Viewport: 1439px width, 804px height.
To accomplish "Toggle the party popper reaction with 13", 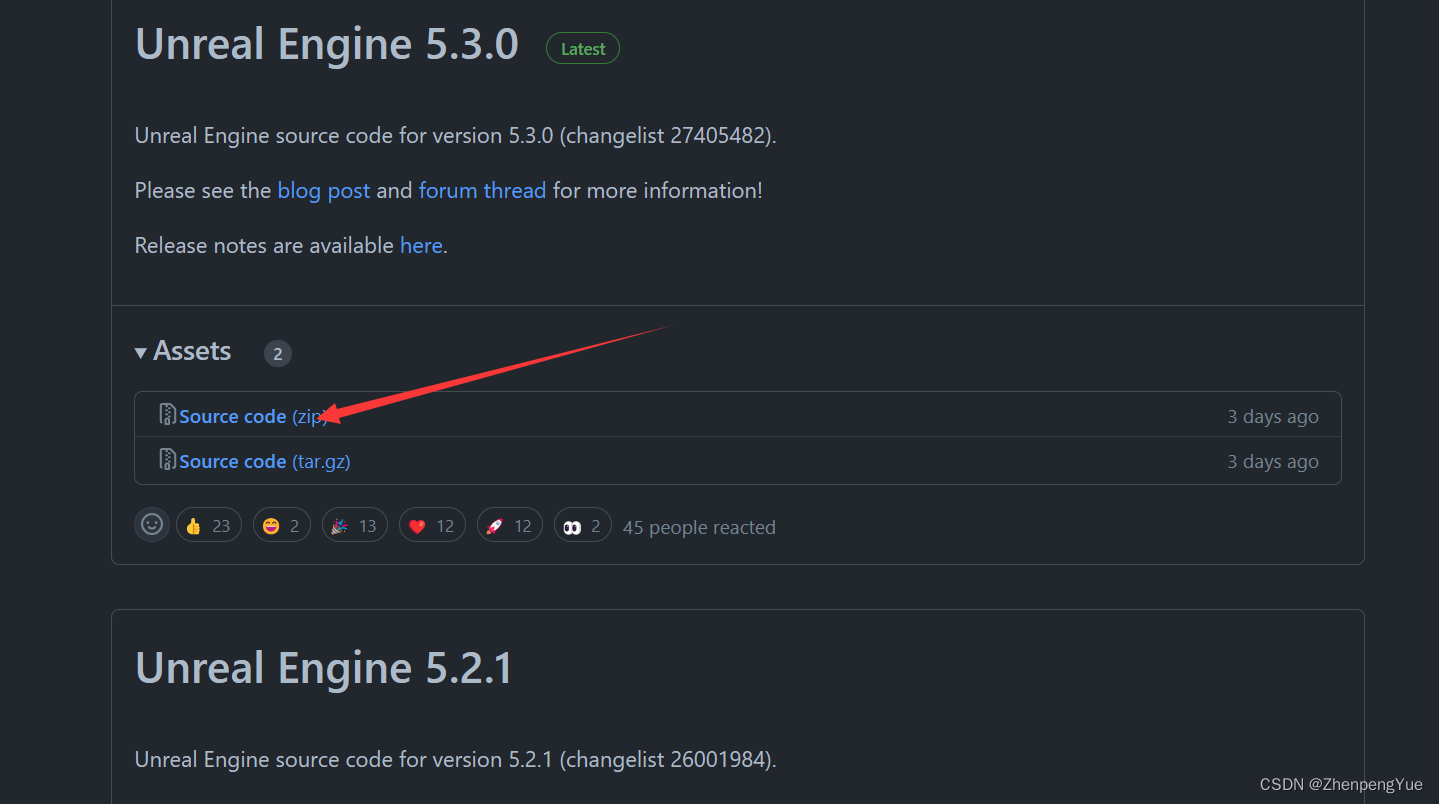I will (355, 525).
